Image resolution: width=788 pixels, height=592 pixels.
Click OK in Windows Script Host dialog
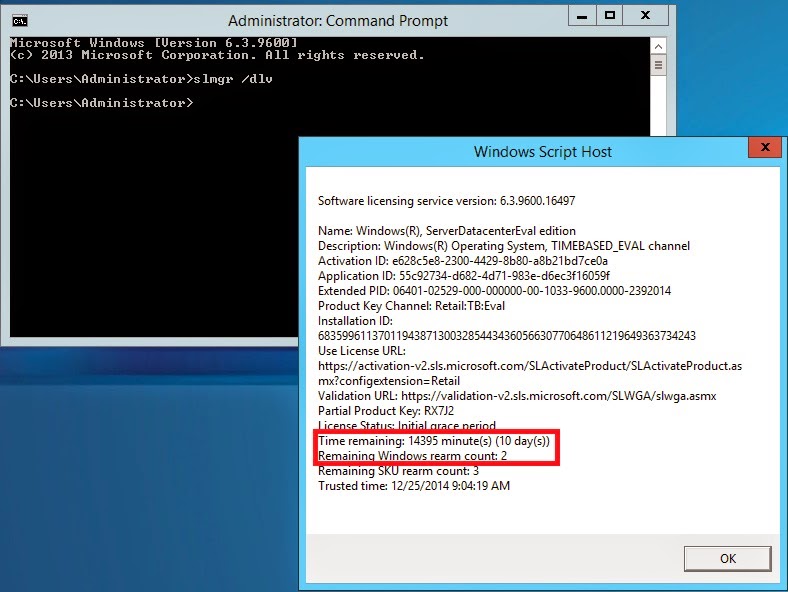coord(727,558)
